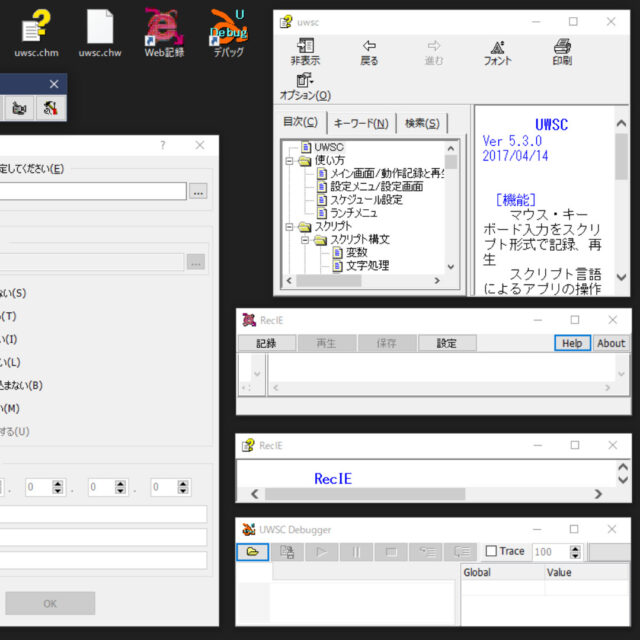Click the up chevron in RecIE help scrollbar
The image size is (640, 640).
click(x=623, y=467)
